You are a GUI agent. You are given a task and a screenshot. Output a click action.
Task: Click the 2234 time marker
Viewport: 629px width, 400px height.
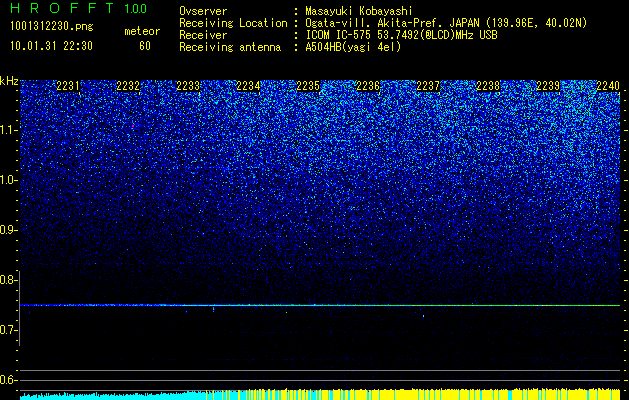tap(248, 86)
